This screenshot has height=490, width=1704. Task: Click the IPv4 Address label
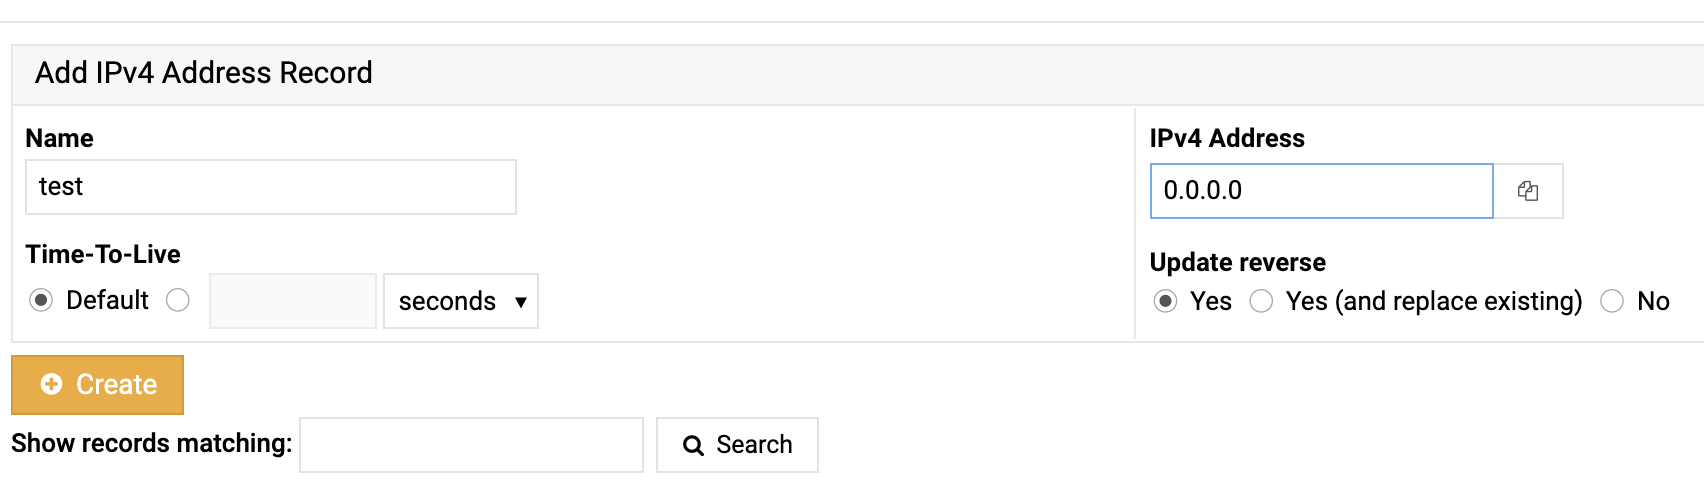(x=1227, y=138)
